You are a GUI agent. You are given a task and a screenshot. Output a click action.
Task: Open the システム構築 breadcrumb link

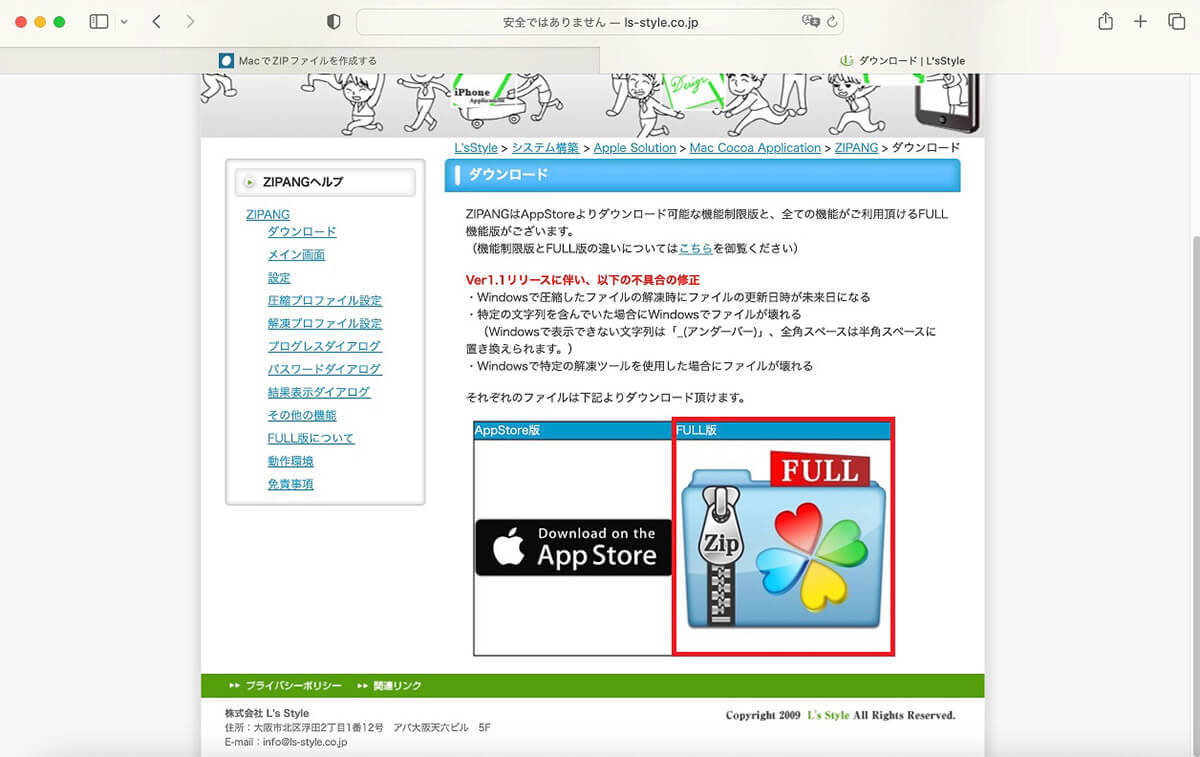tap(545, 148)
